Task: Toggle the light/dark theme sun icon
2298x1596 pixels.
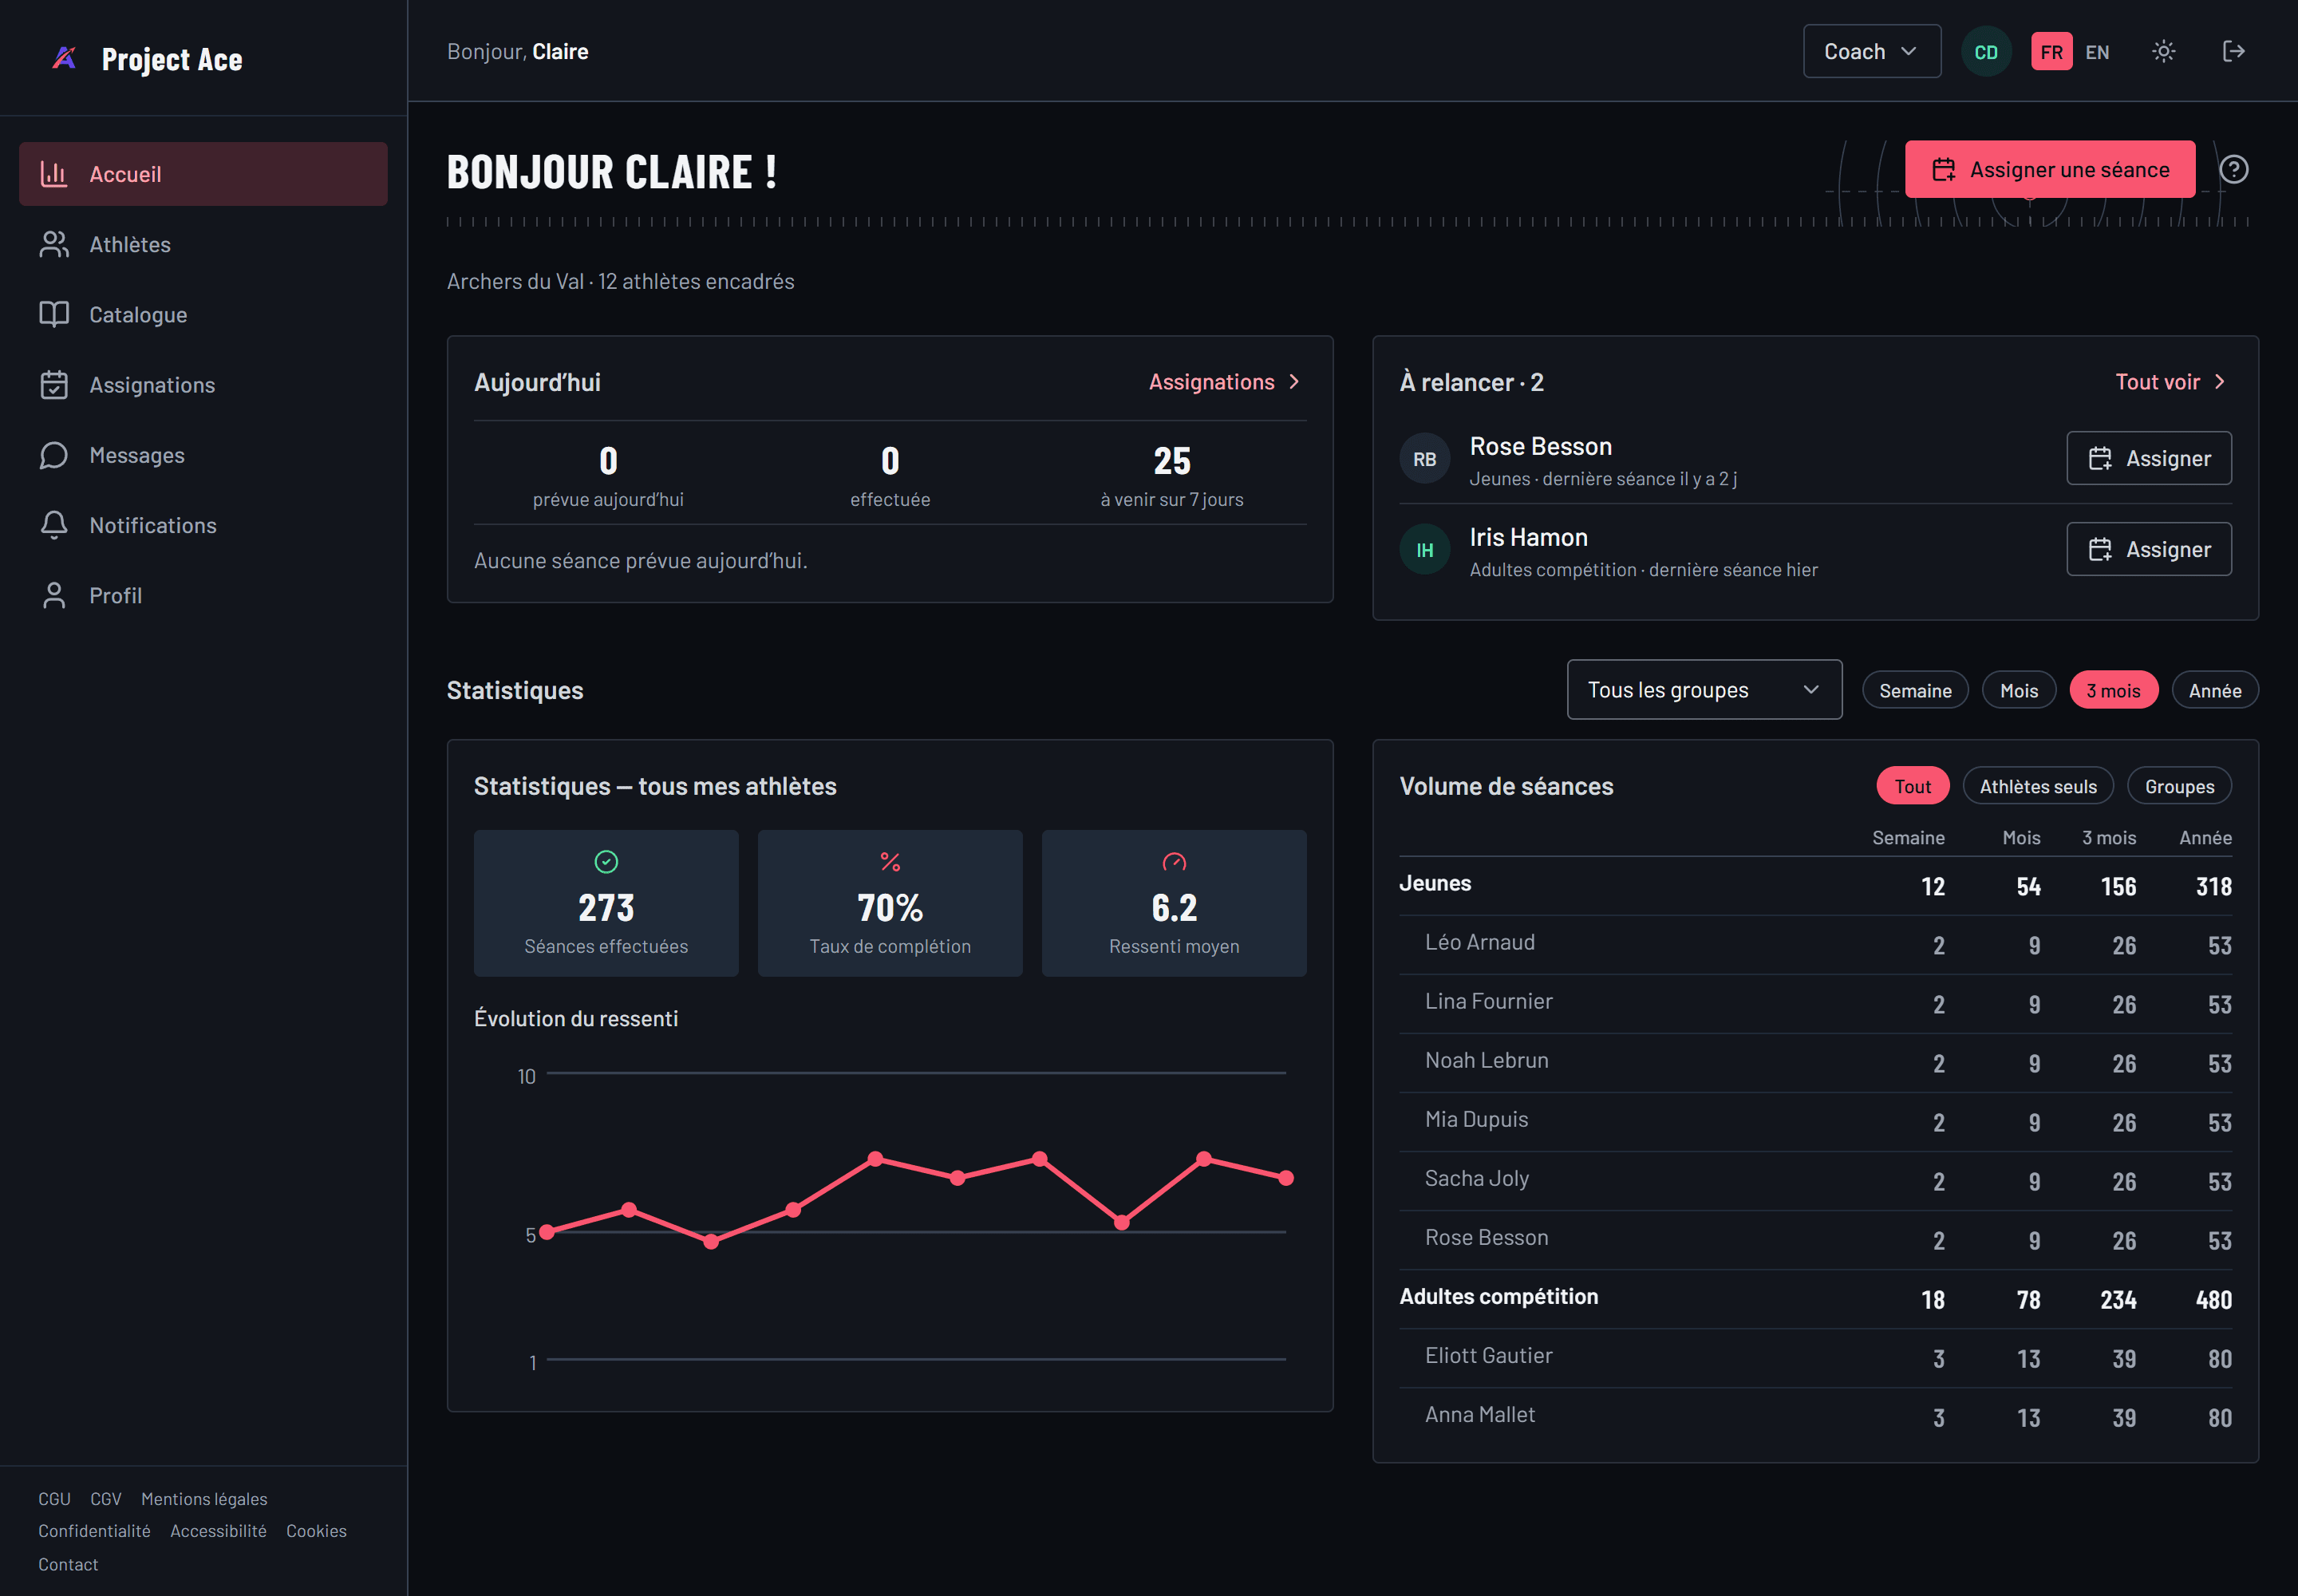Action: (2163, 51)
